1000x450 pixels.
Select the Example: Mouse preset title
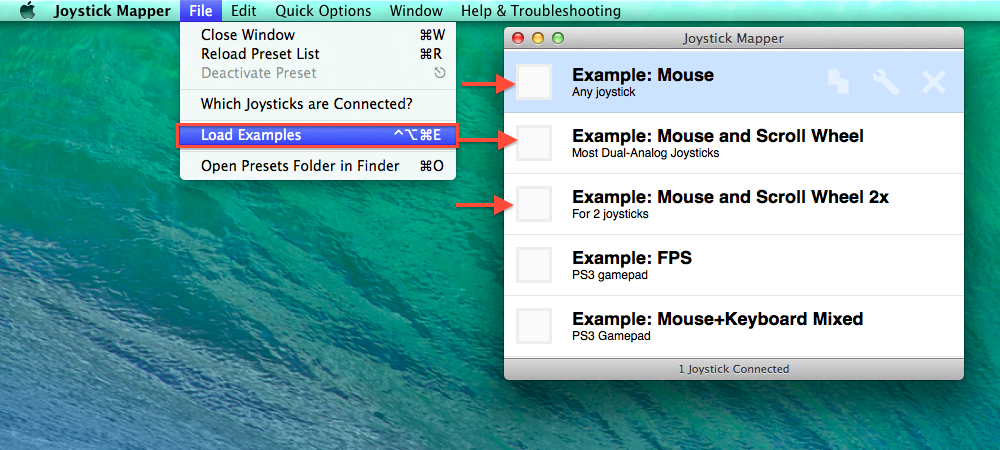643,75
